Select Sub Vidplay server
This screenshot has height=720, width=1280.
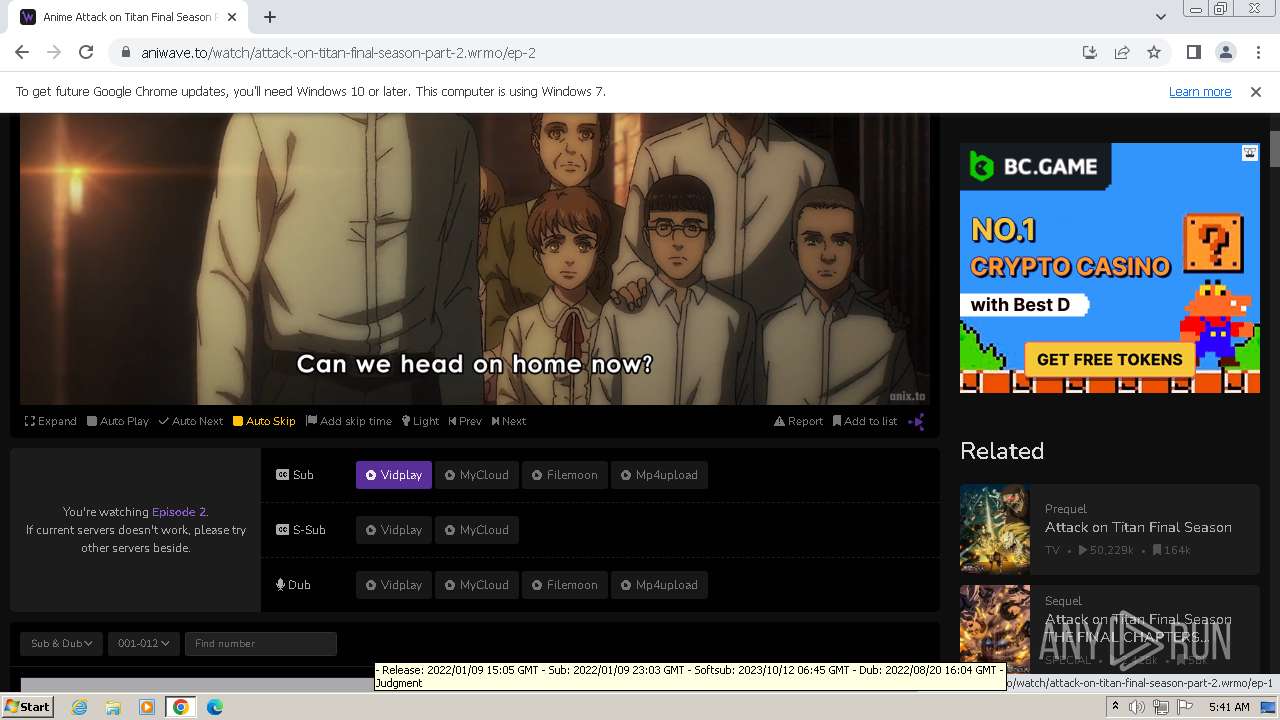pyautogui.click(x=394, y=475)
